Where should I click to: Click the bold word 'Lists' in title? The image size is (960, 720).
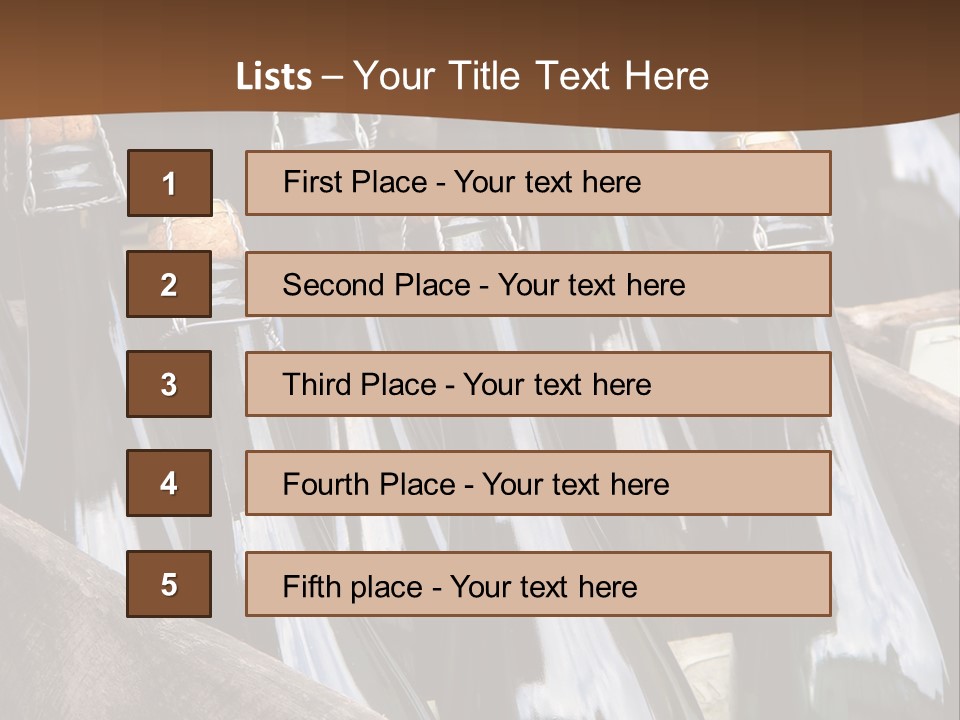coord(274,76)
